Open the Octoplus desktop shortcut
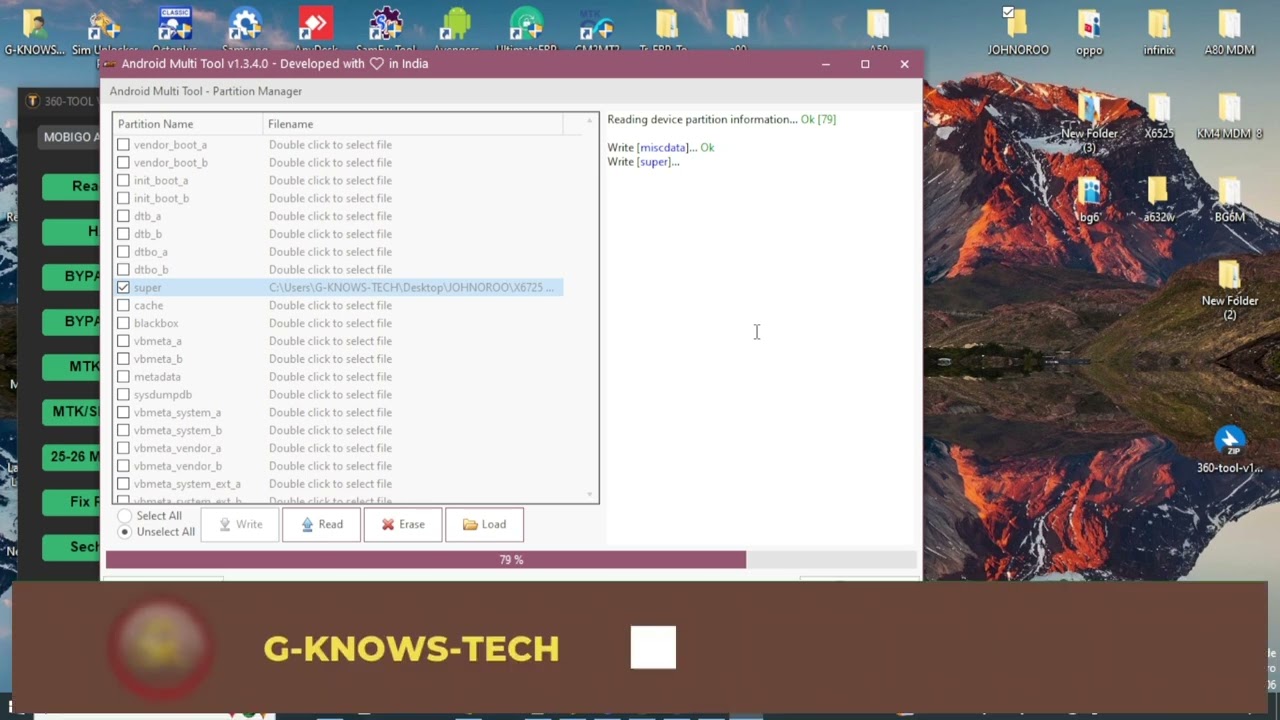 (x=175, y=30)
